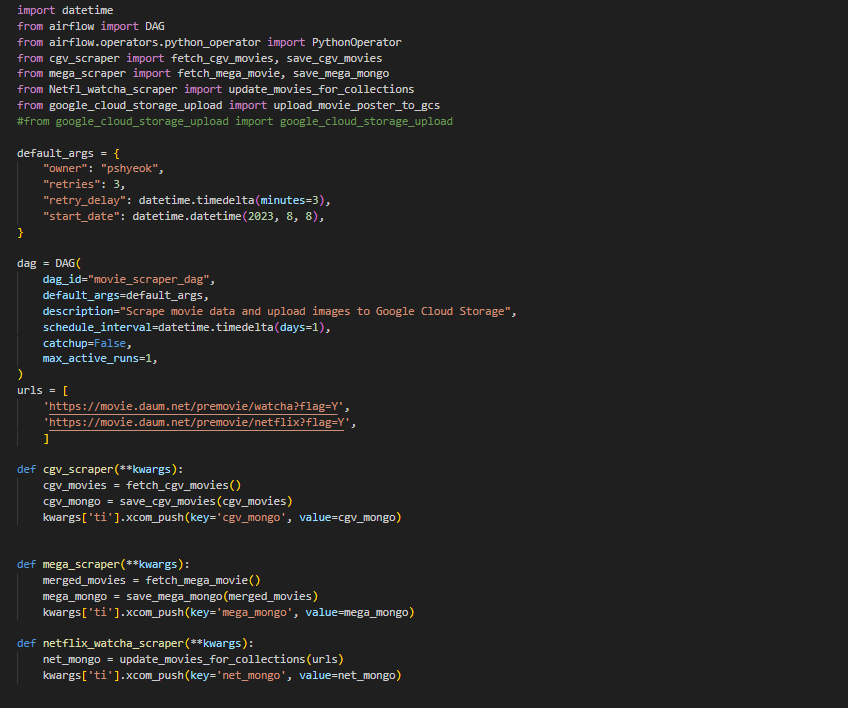Select the save_mega_mongo(merged_movies) call

pos(222,597)
